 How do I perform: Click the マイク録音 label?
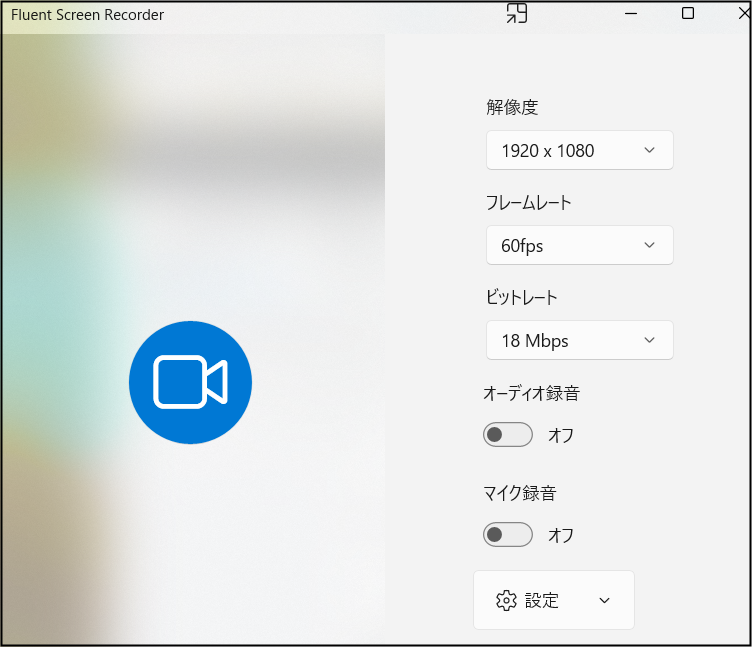(x=519, y=493)
